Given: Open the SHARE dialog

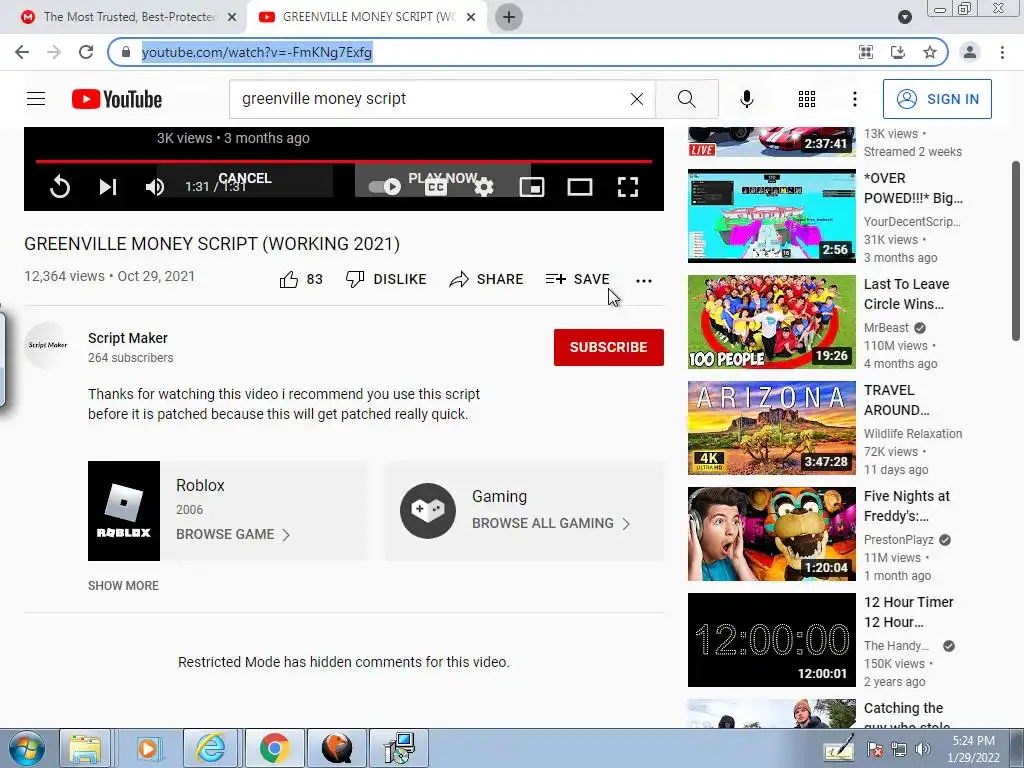Looking at the screenshot, I should tap(487, 280).
